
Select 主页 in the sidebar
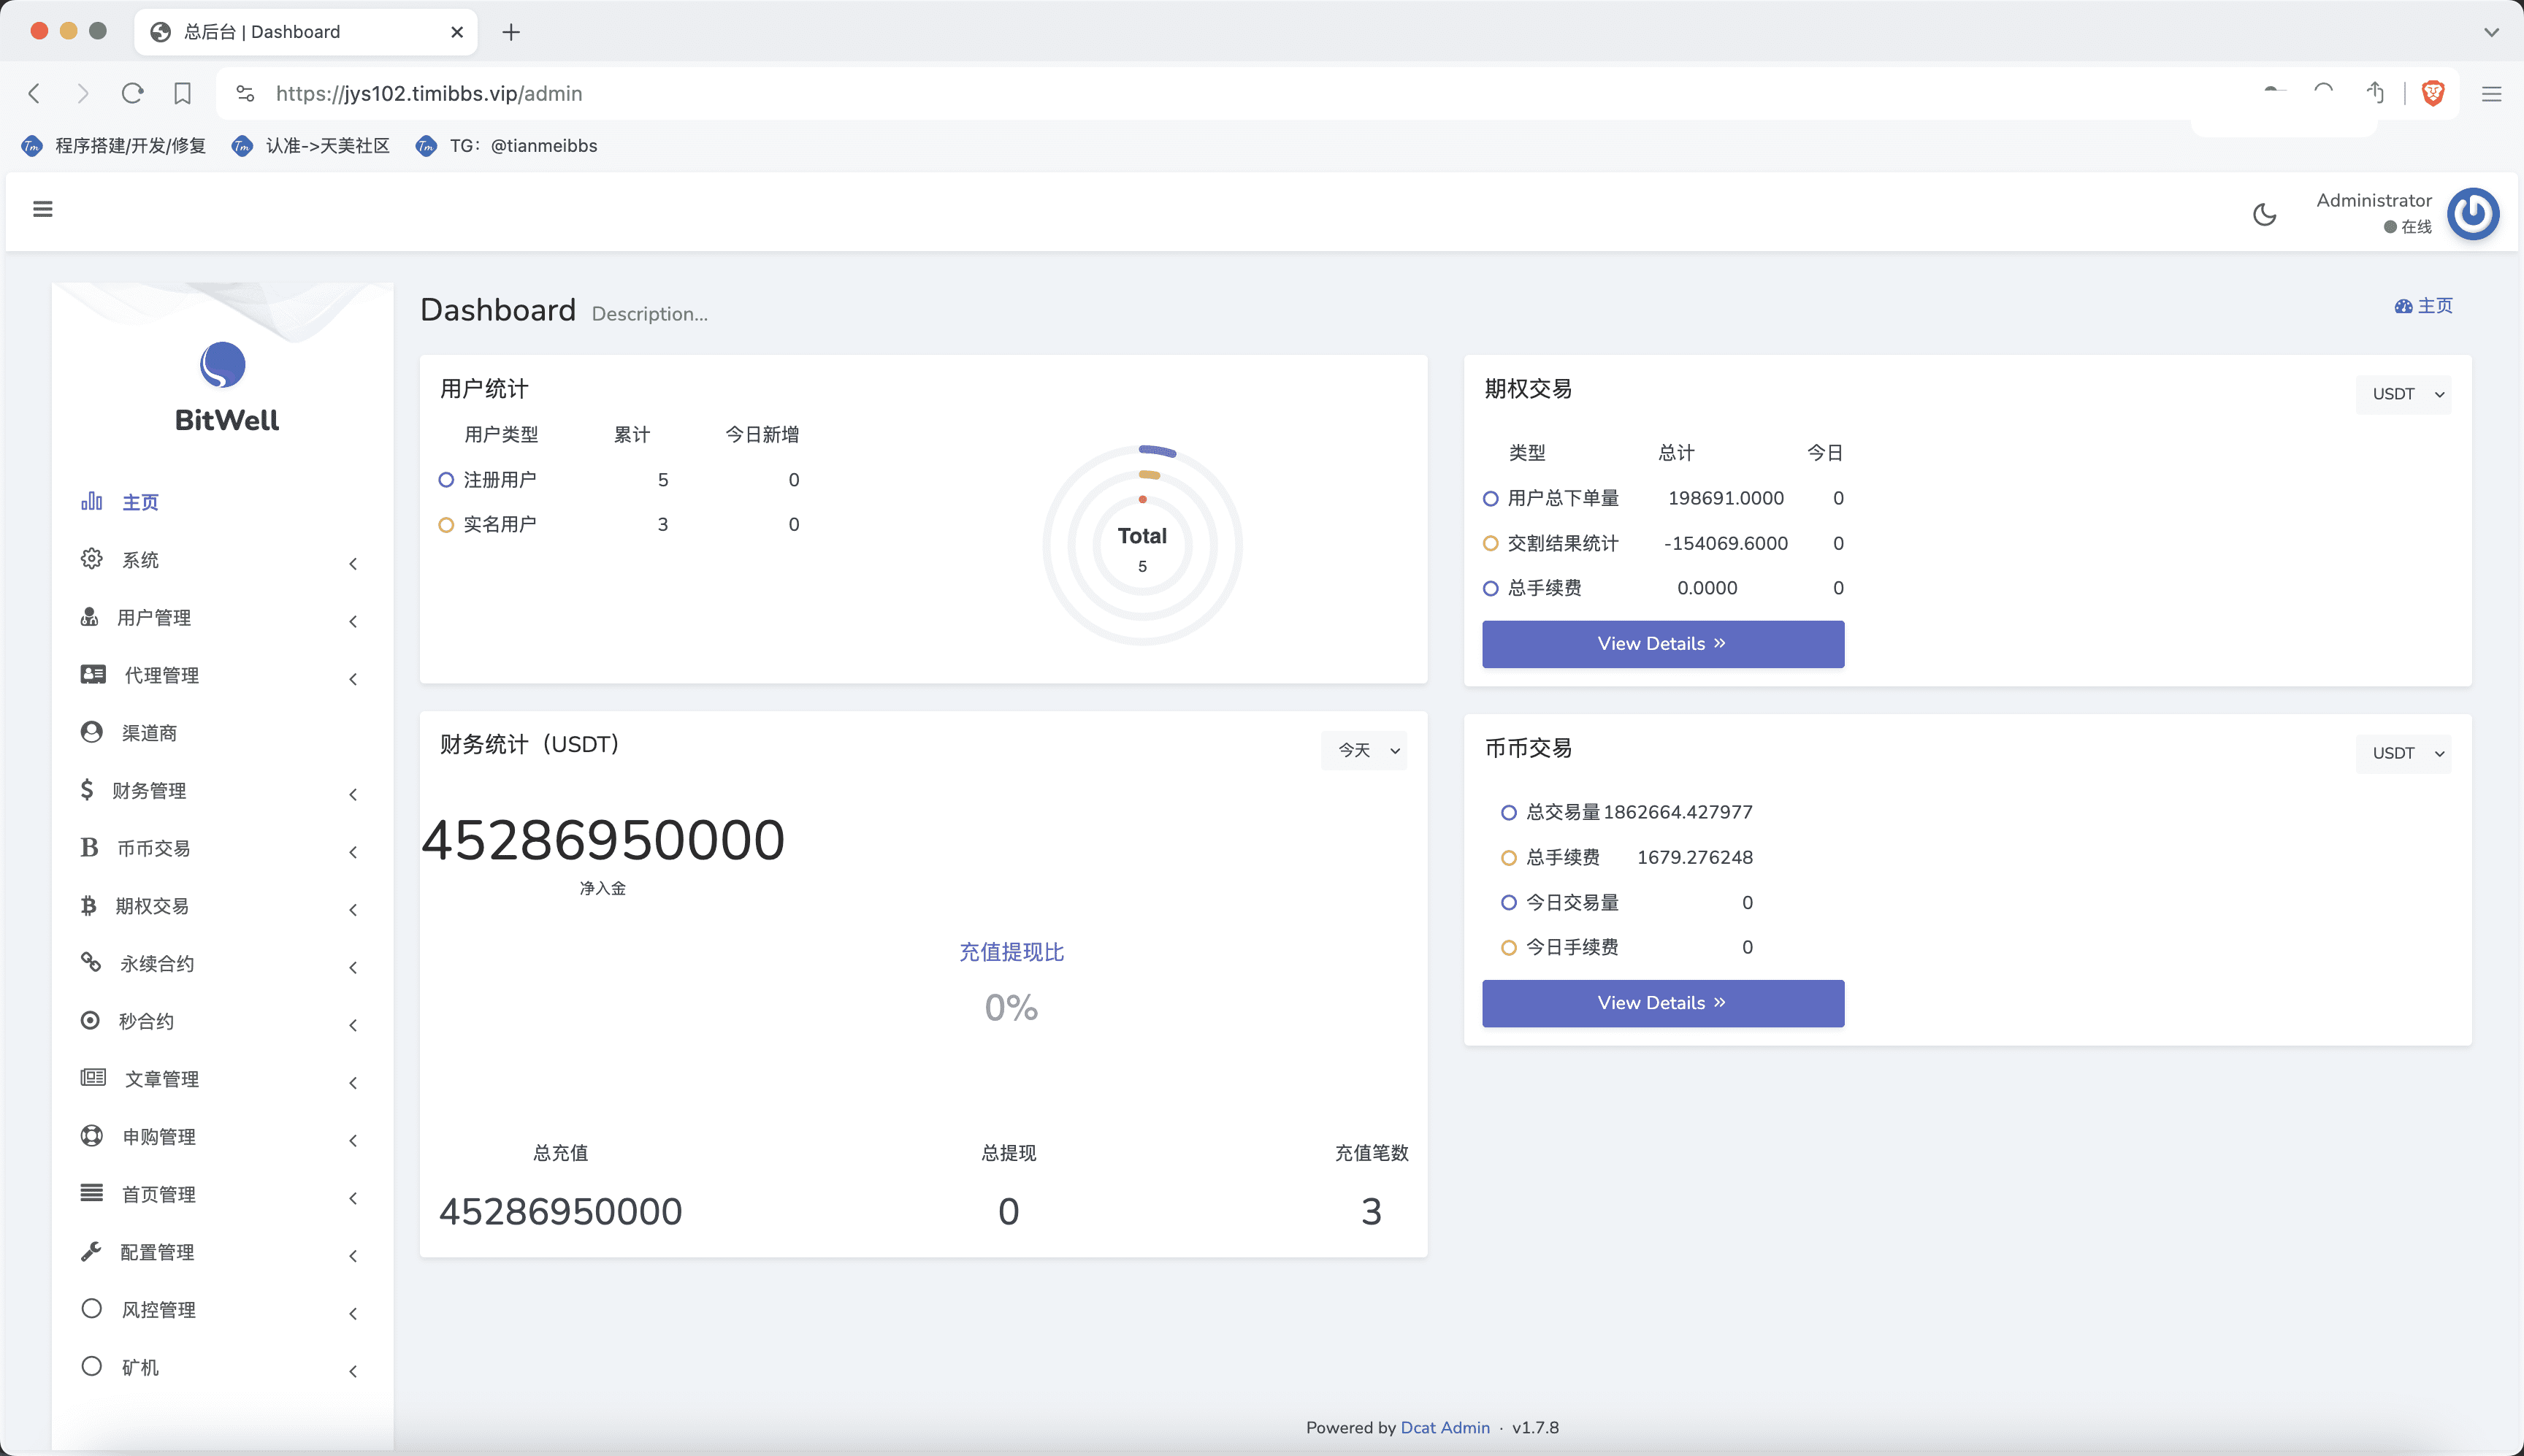pos(140,502)
